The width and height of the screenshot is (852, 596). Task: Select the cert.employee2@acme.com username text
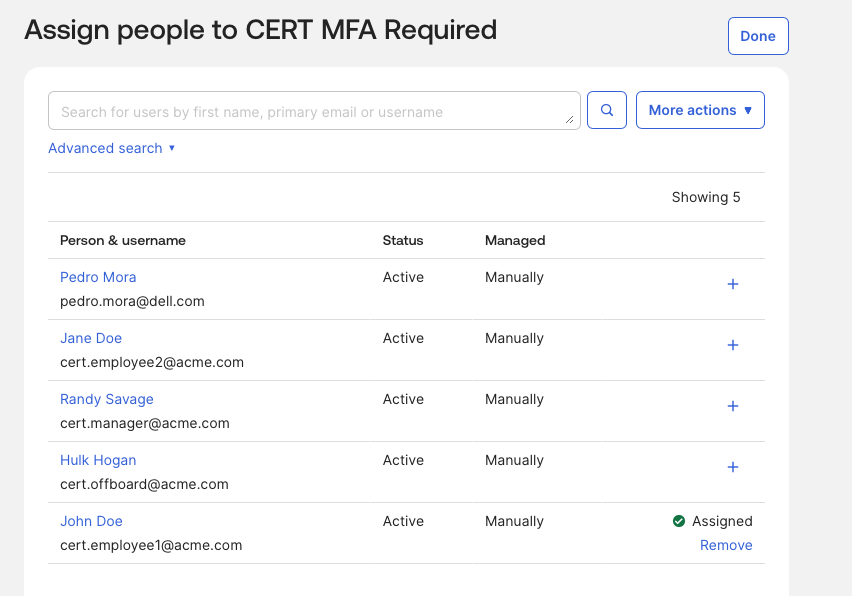(152, 362)
